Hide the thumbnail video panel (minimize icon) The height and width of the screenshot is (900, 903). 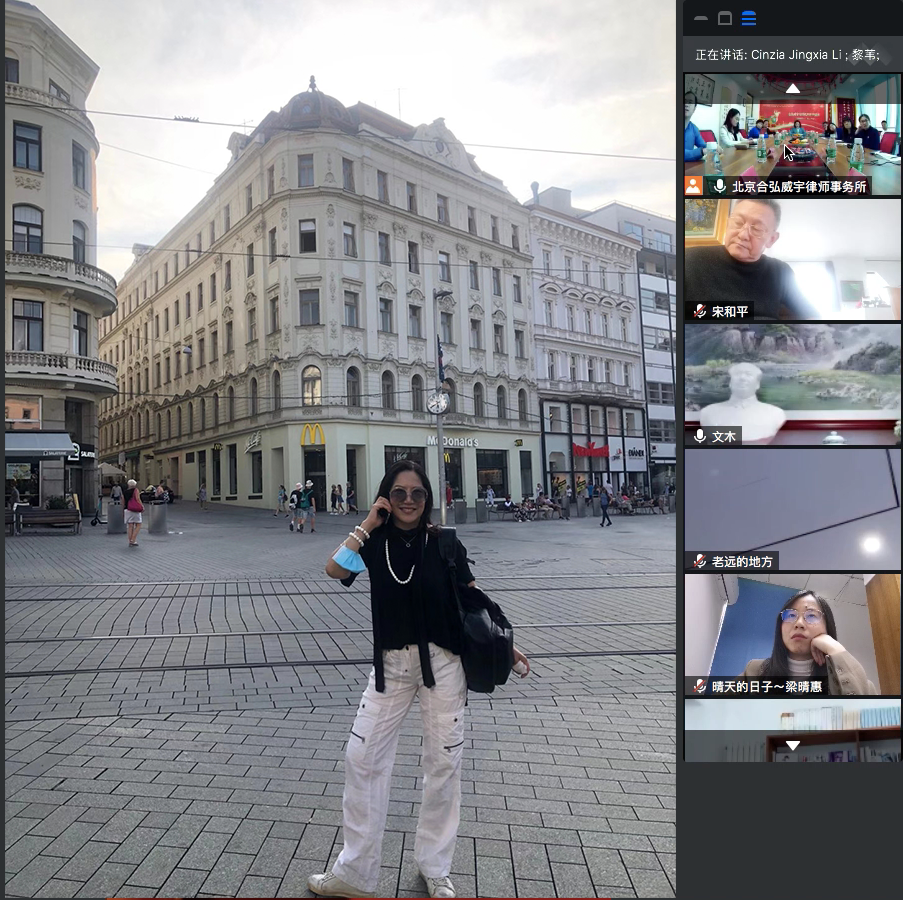[701, 18]
